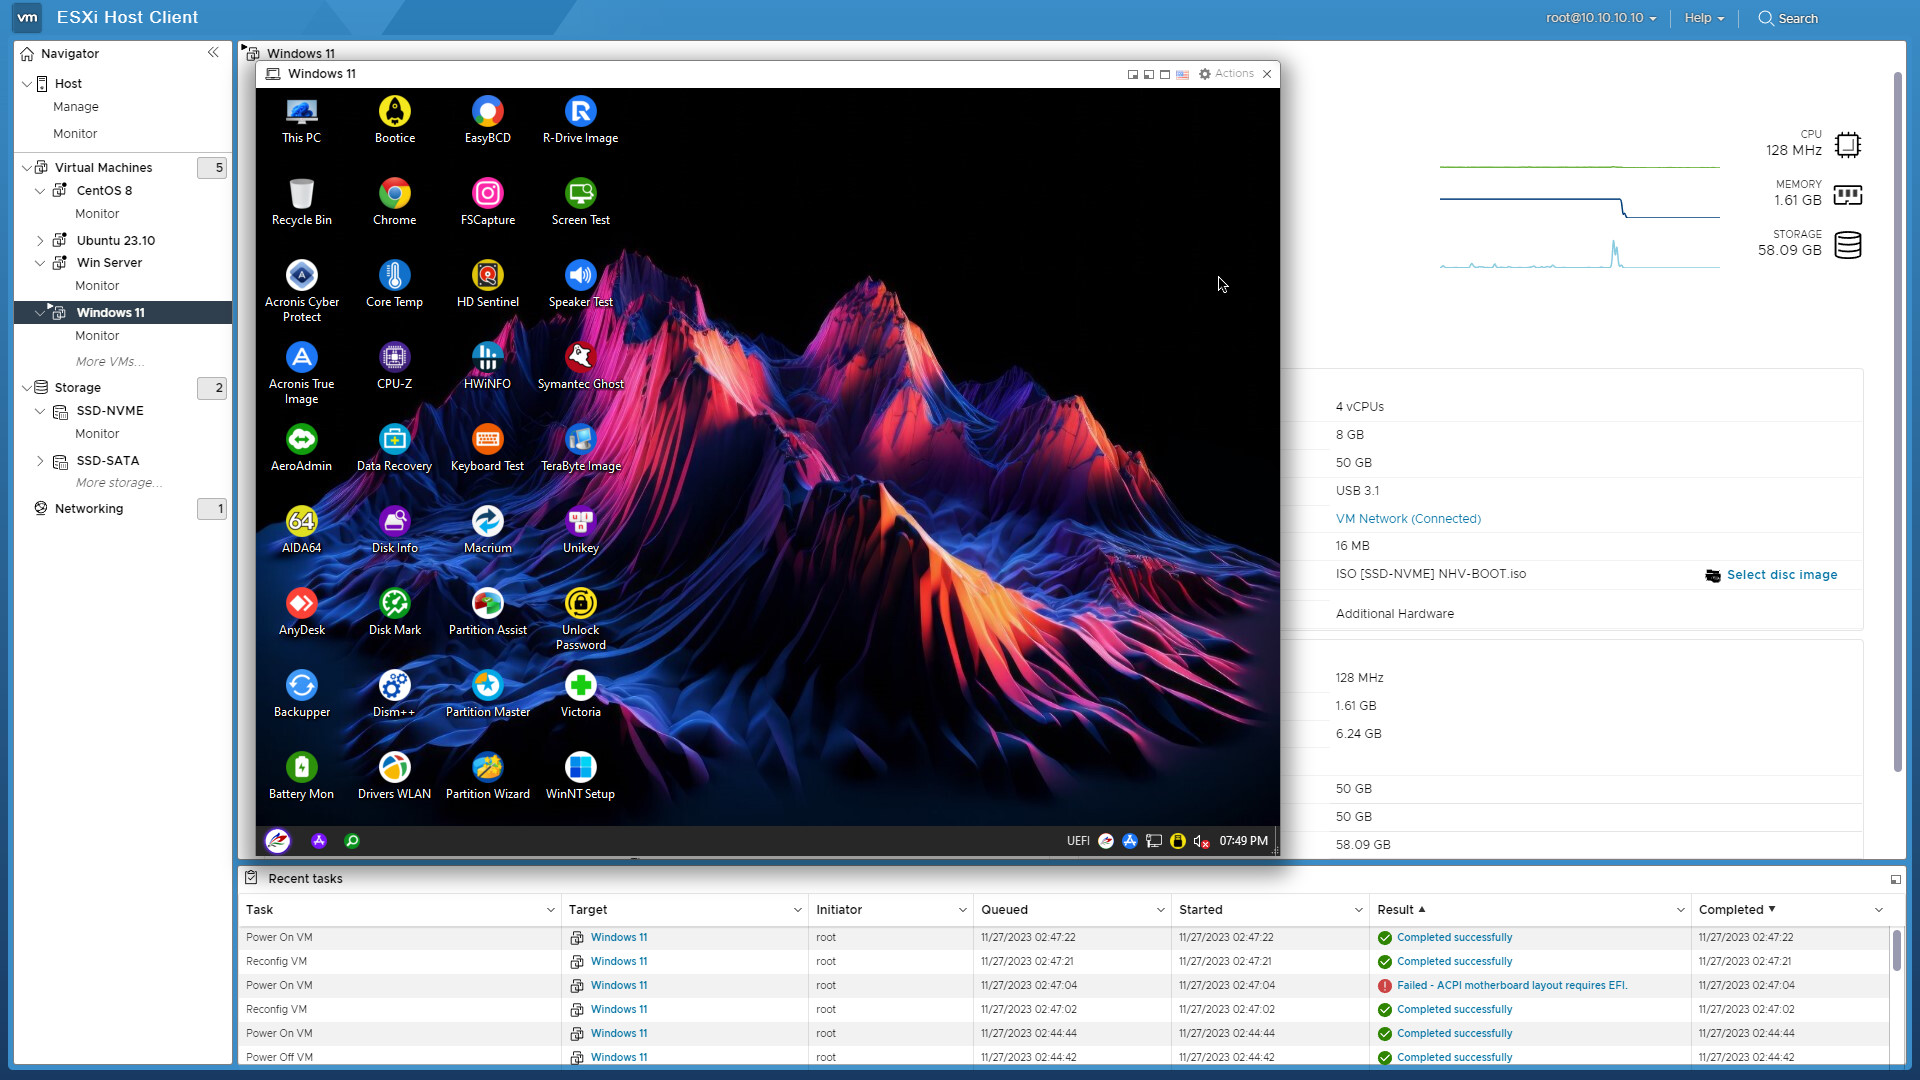Open the Symantec Ghost icon
This screenshot has width=1920, height=1080.
tap(580, 358)
